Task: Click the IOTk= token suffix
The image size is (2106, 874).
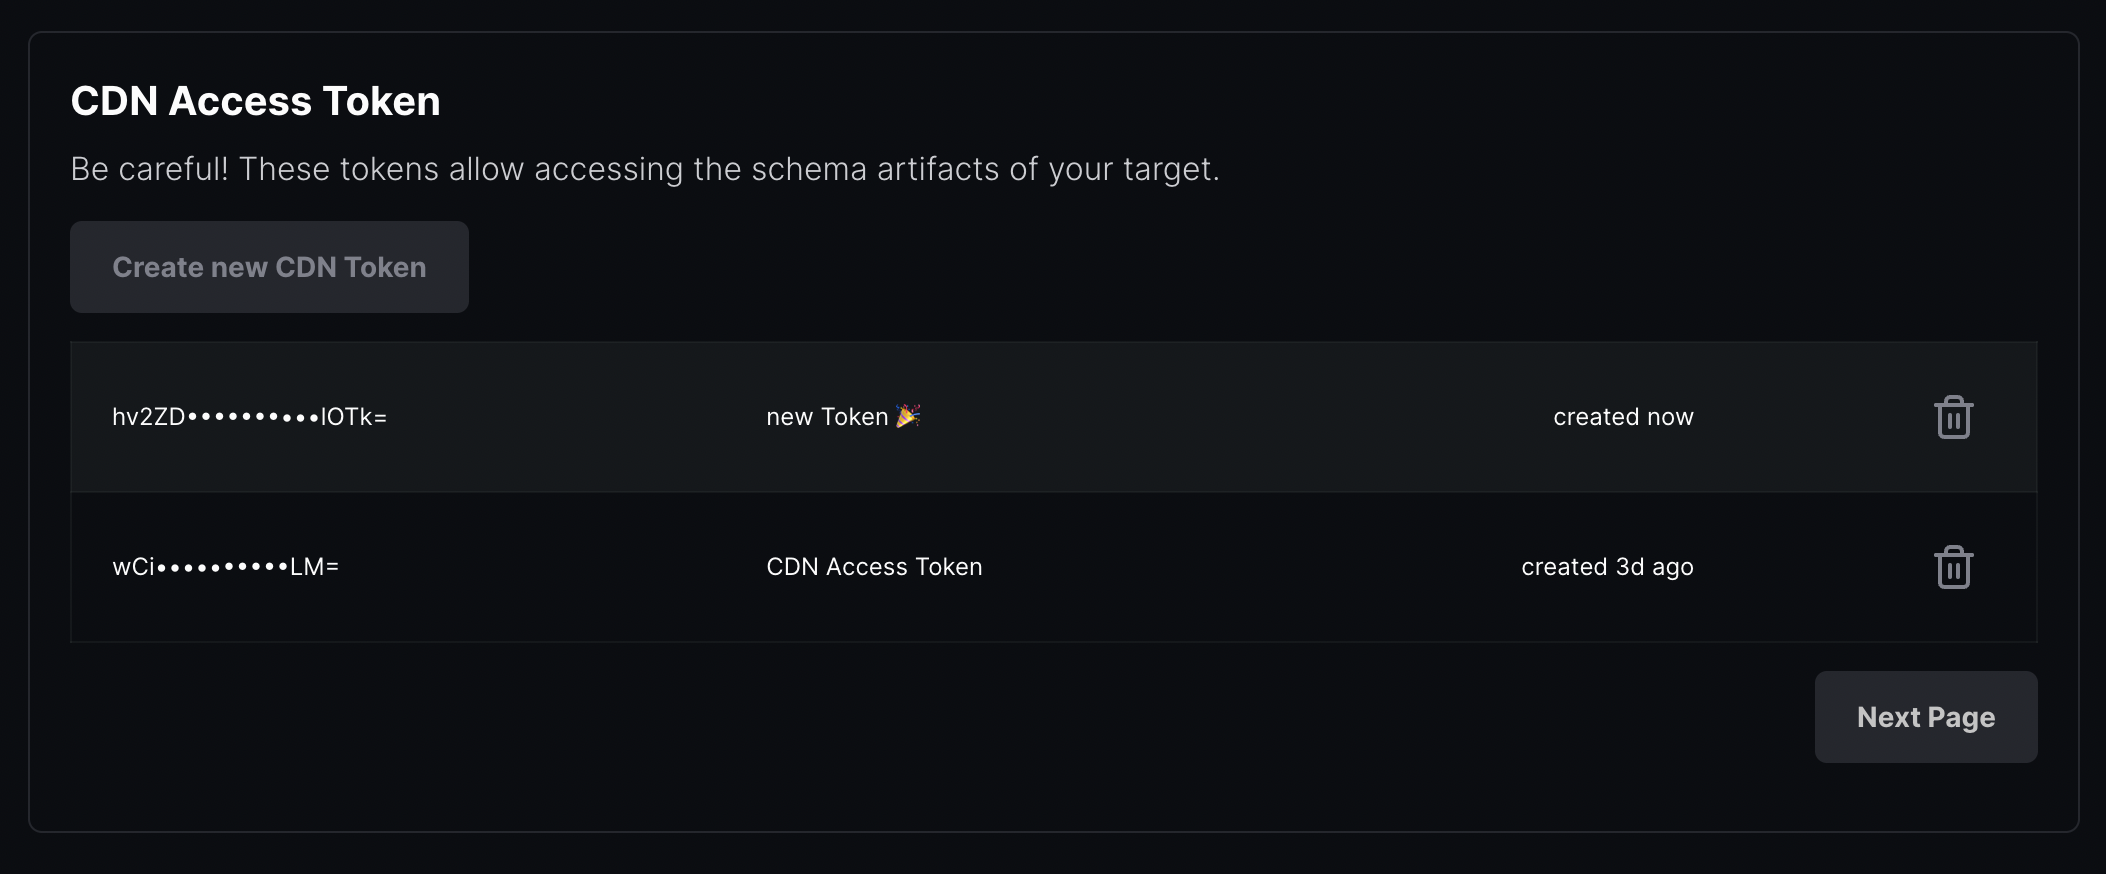Action: (x=353, y=417)
